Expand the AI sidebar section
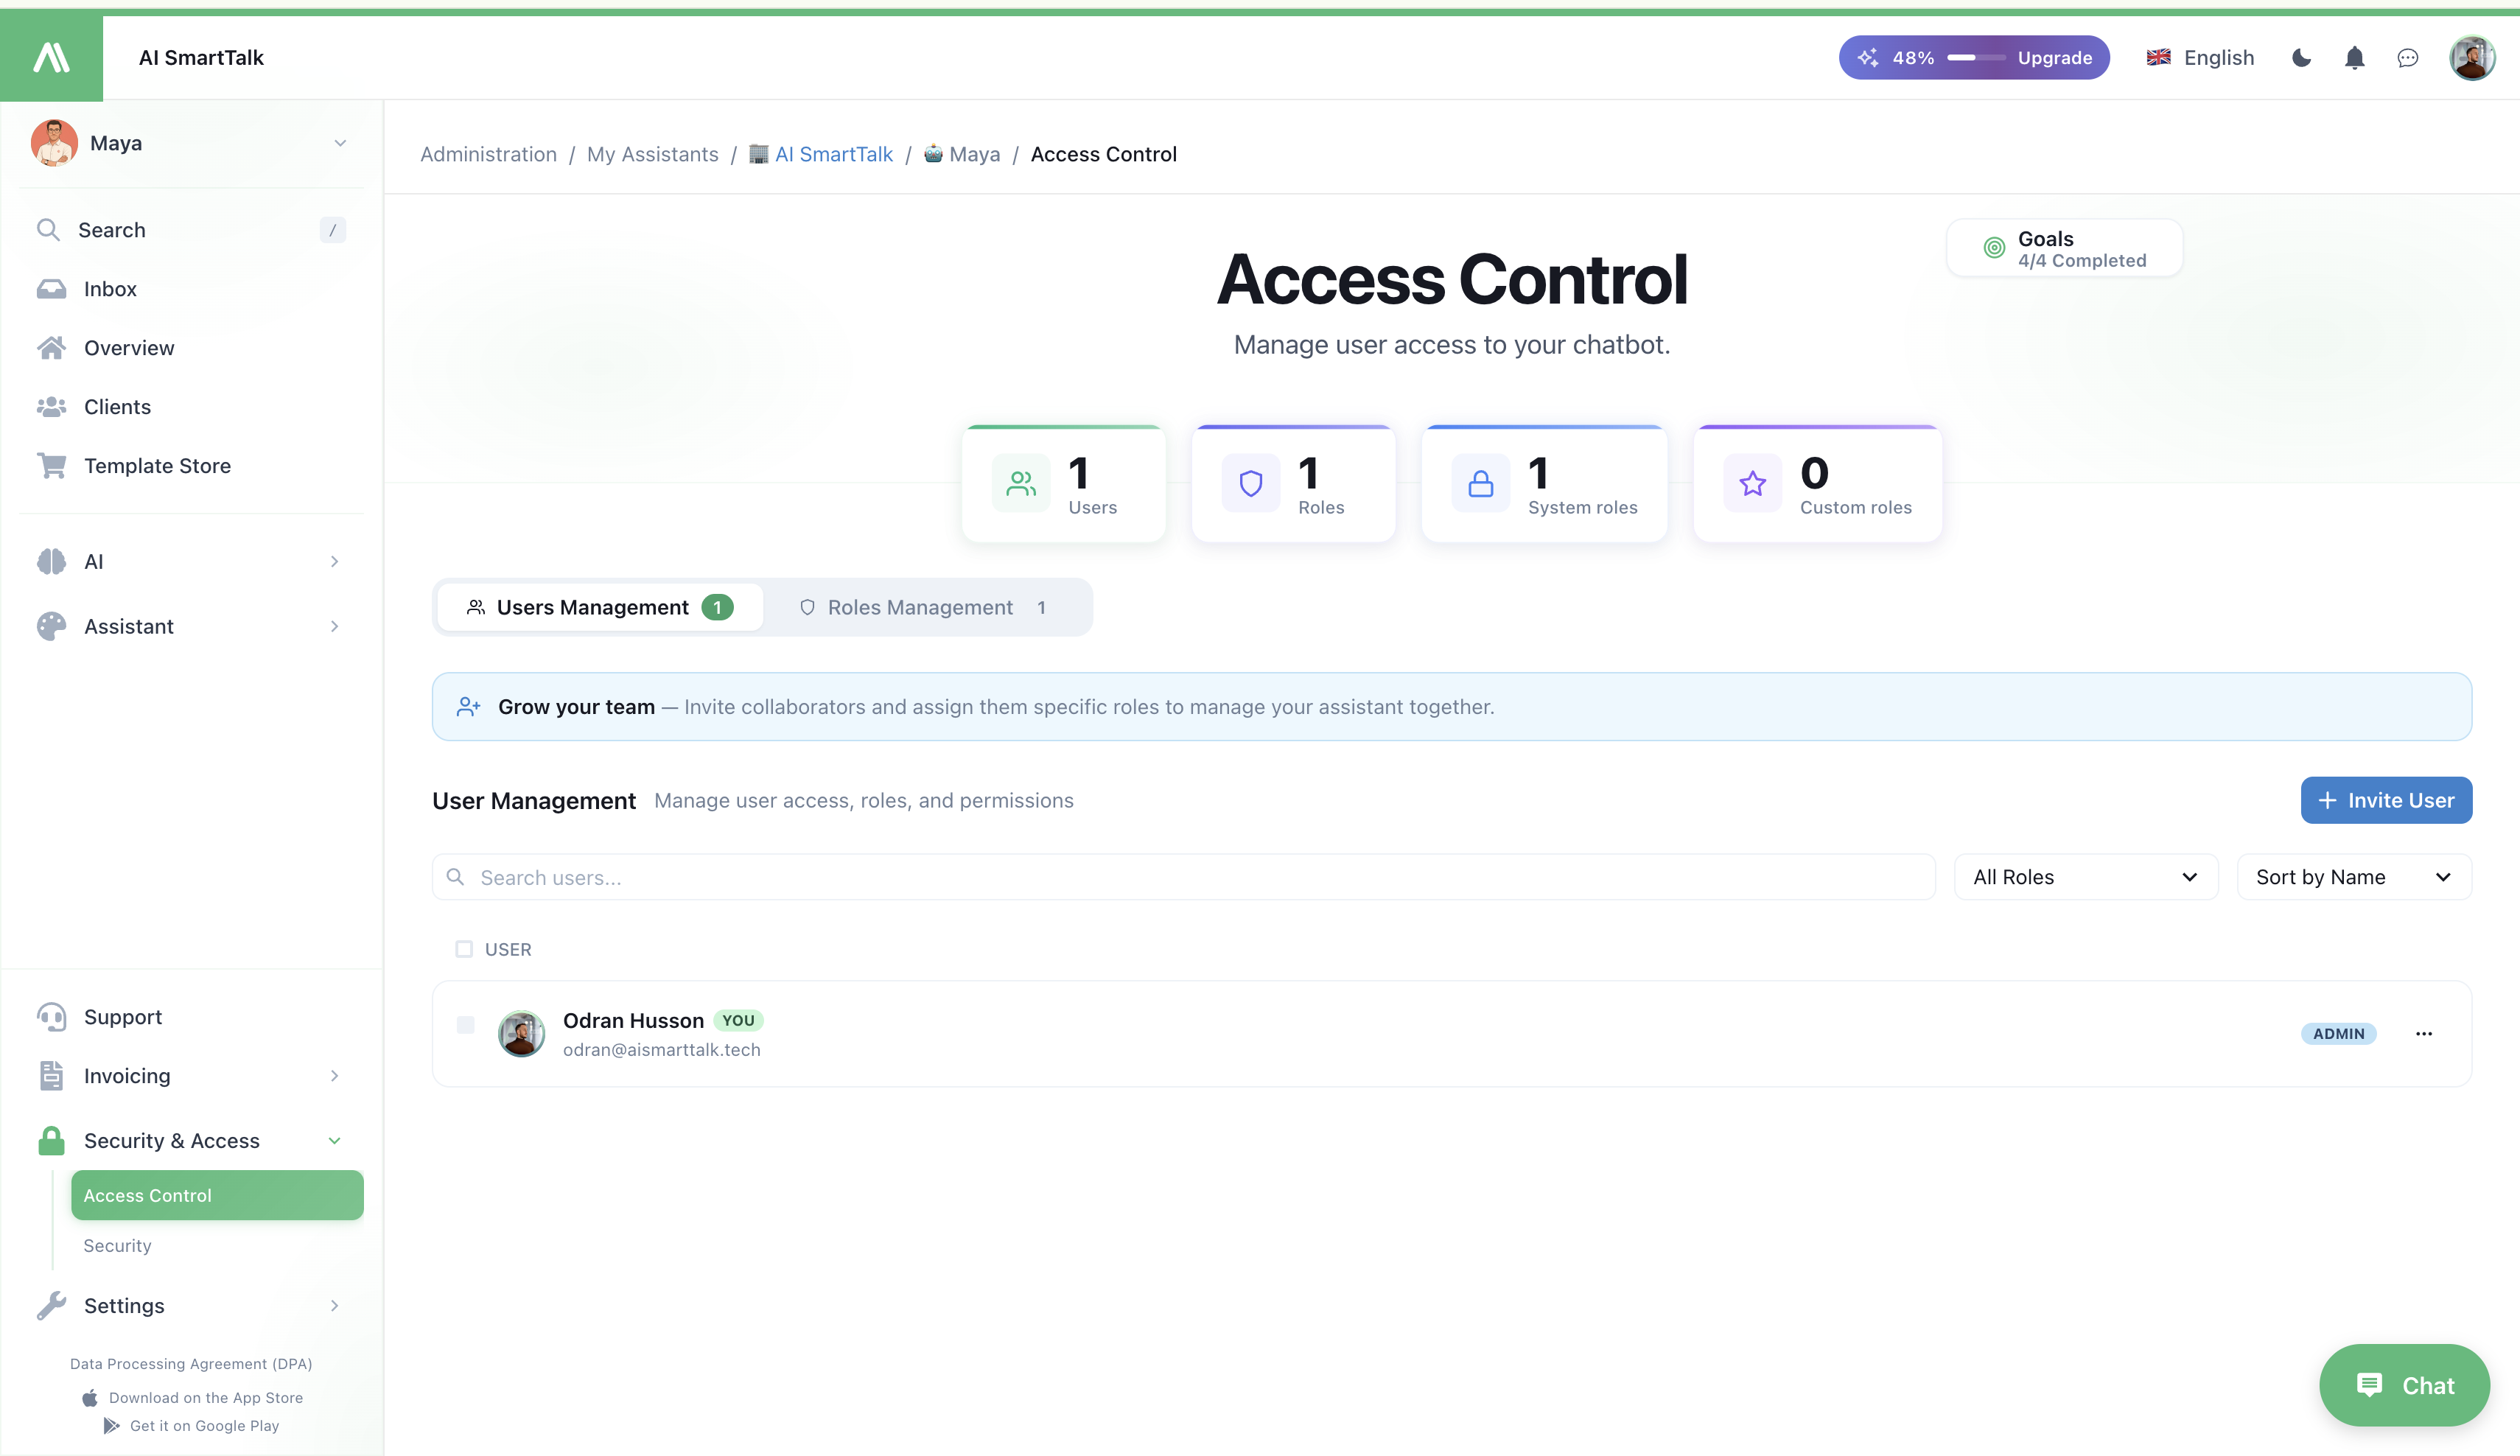The image size is (2520, 1456). pyautogui.click(x=334, y=562)
